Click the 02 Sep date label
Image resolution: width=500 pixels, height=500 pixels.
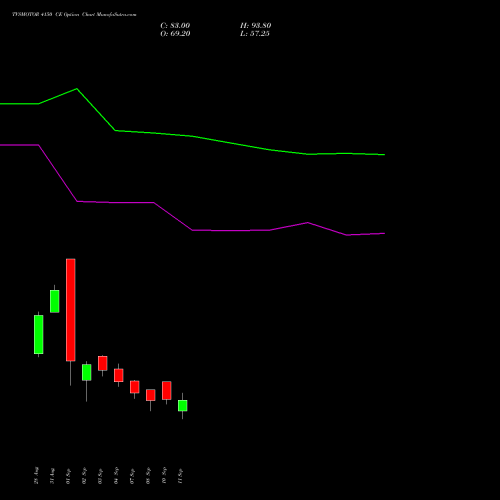coord(84,475)
